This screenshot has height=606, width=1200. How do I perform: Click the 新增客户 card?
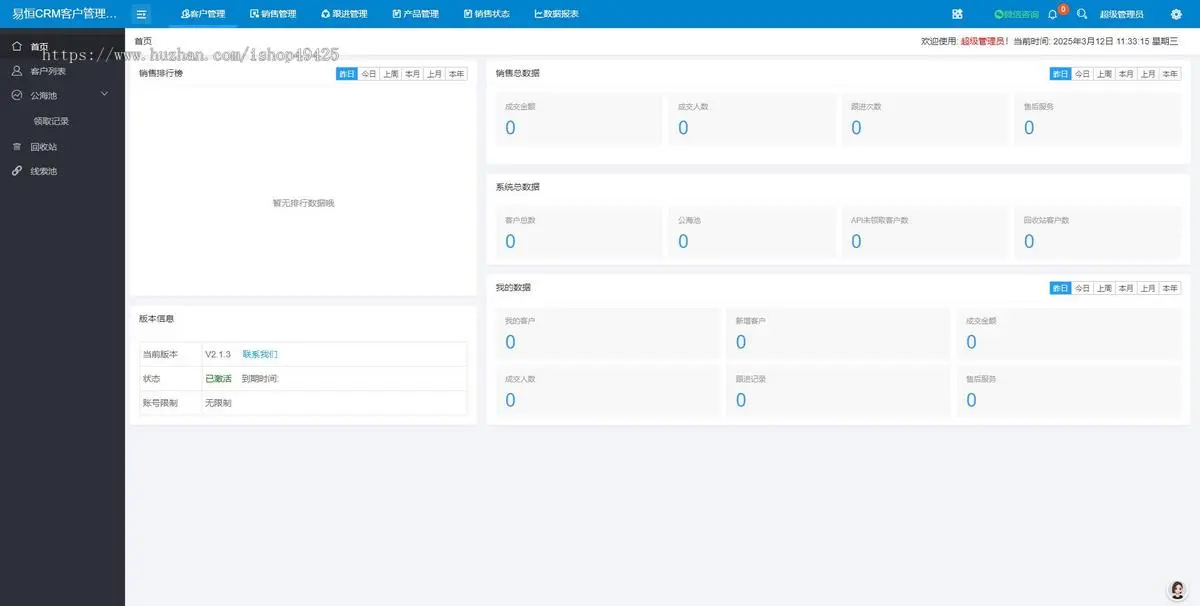[x=838, y=333]
